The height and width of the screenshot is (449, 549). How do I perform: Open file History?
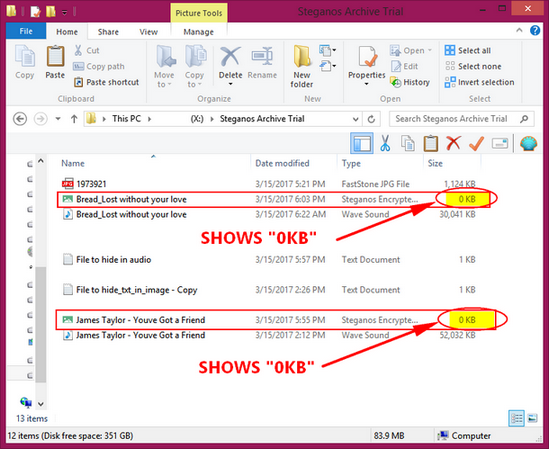(x=410, y=82)
